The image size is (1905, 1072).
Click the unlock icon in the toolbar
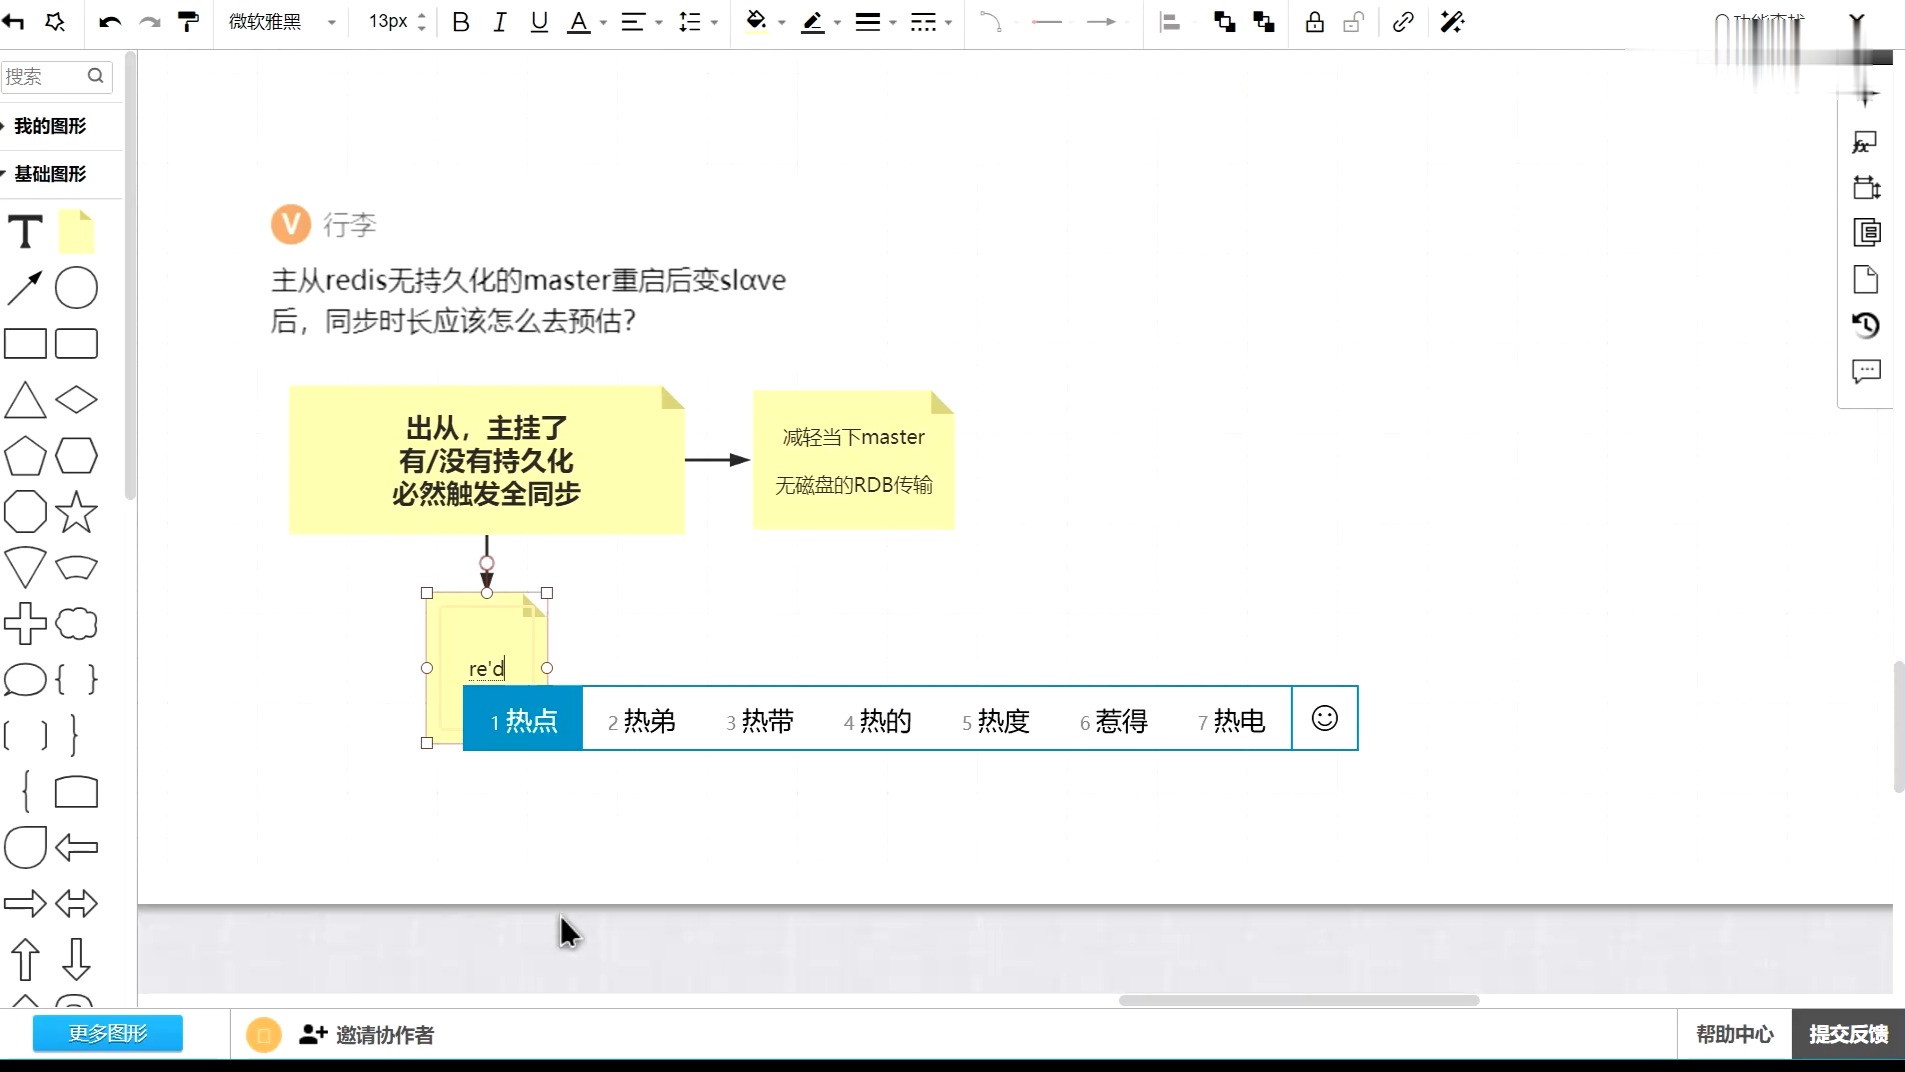(x=1354, y=21)
